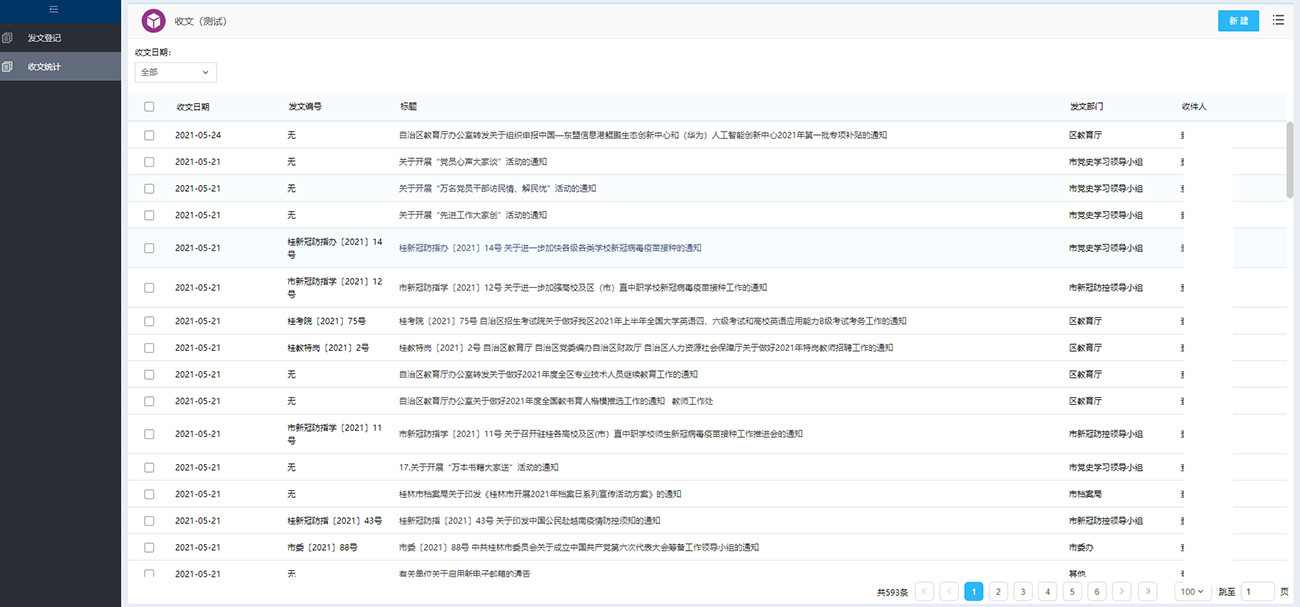Click the 新建 button
Image resolution: width=1300 pixels, height=607 pixels.
(x=1238, y=21)
